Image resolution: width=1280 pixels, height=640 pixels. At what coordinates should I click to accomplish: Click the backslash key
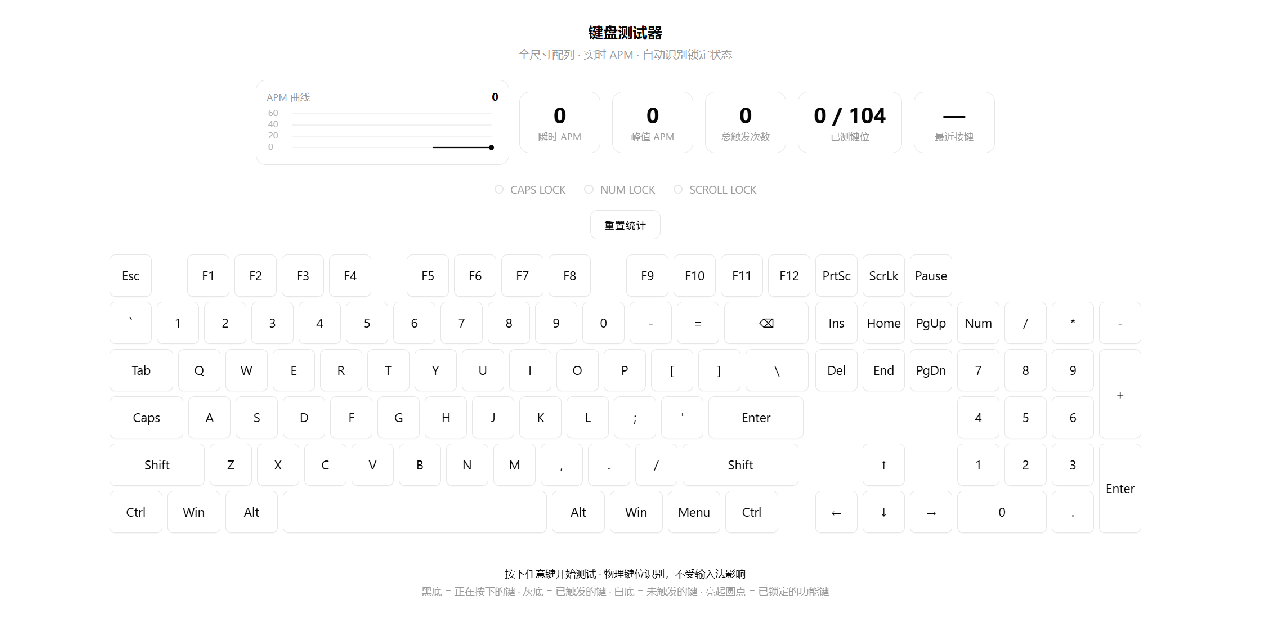(777, 370)
